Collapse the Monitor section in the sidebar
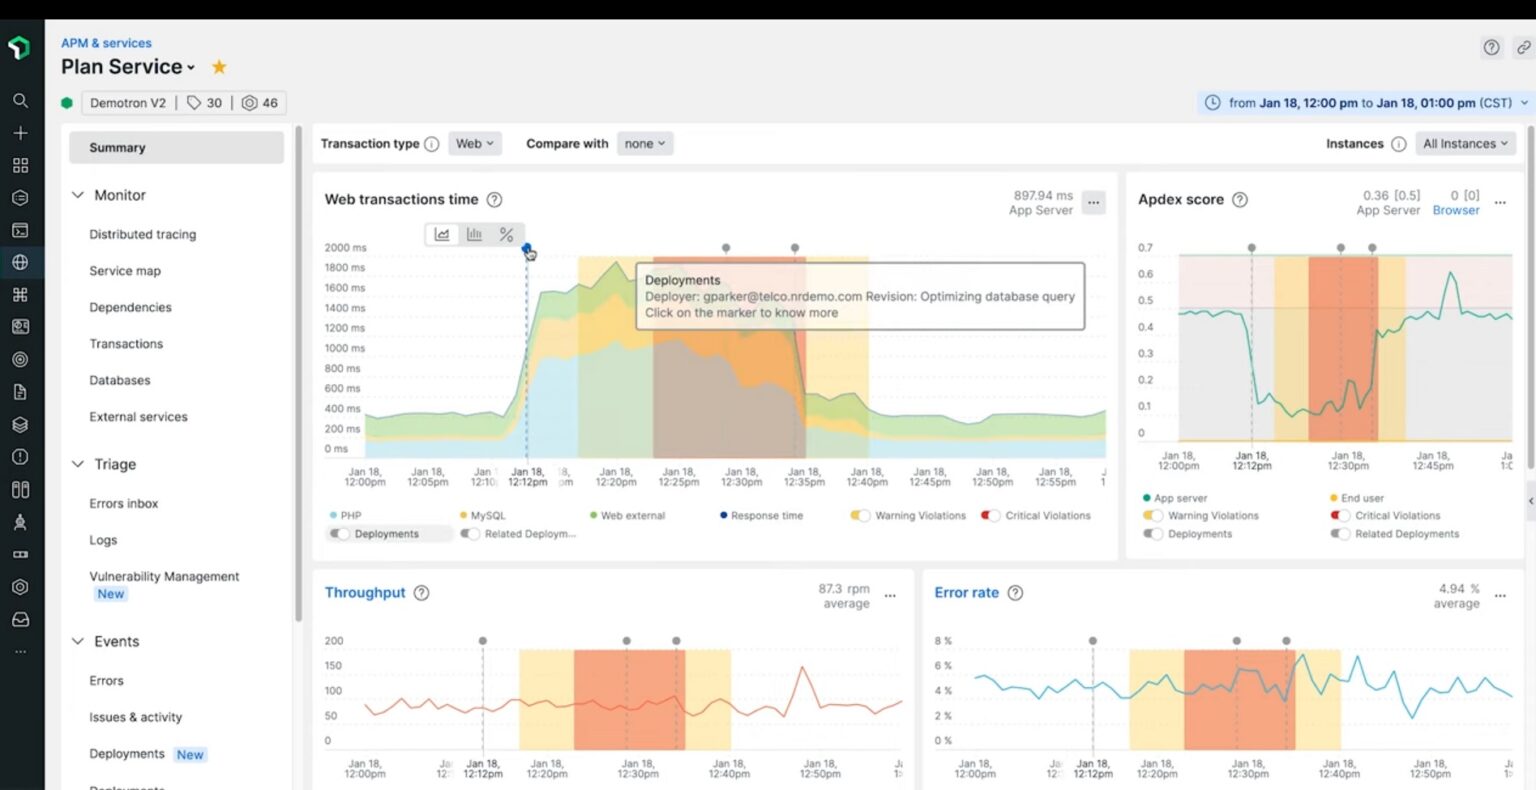Screen dimensions: 1536x790 (x=77, y=194)
